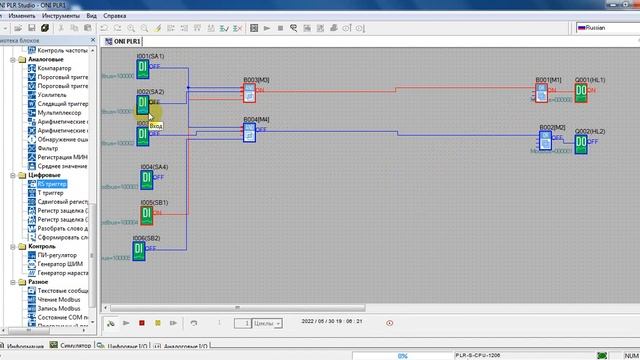Click the Zoom in magnifier icon
The height and width of the screenshot is (360, 640).
click(x=131, y=28)
